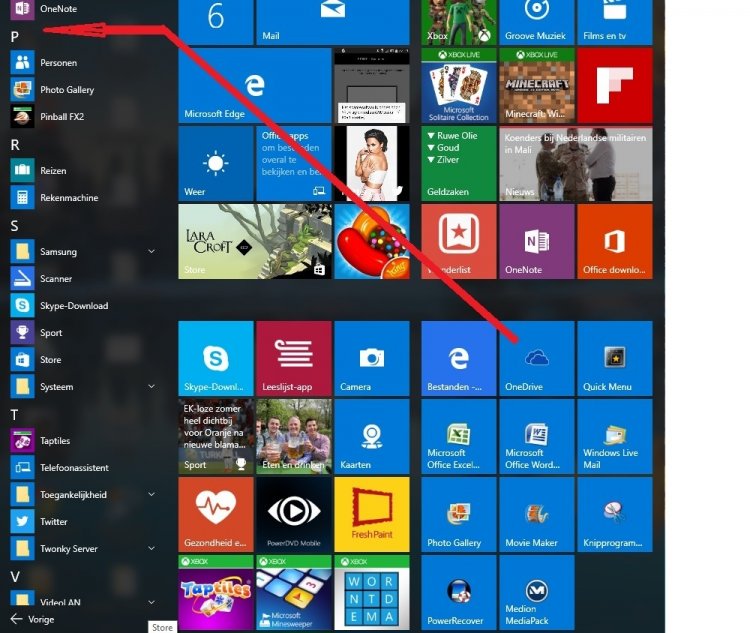Open the Nieuws news tile

[x=576, y=164]
